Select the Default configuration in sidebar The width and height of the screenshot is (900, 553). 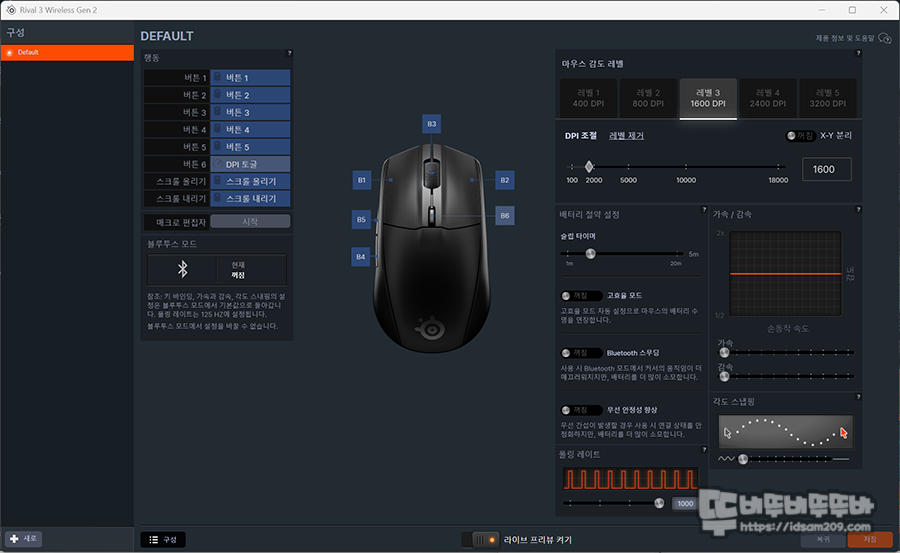tap(67, 52)
